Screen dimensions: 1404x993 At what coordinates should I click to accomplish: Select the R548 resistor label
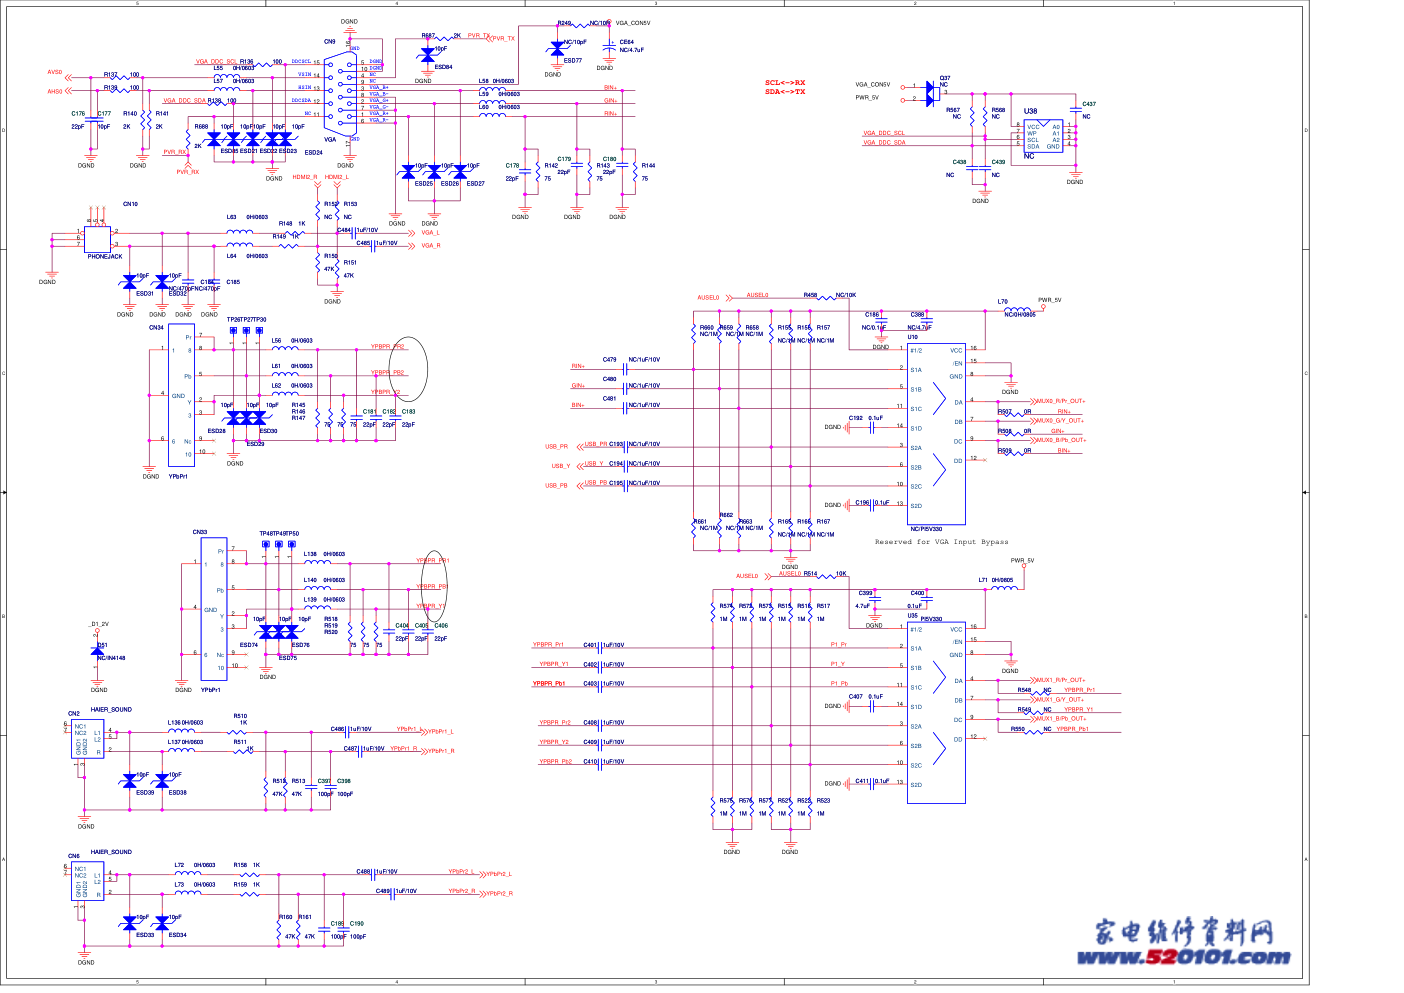(1025, 690)
